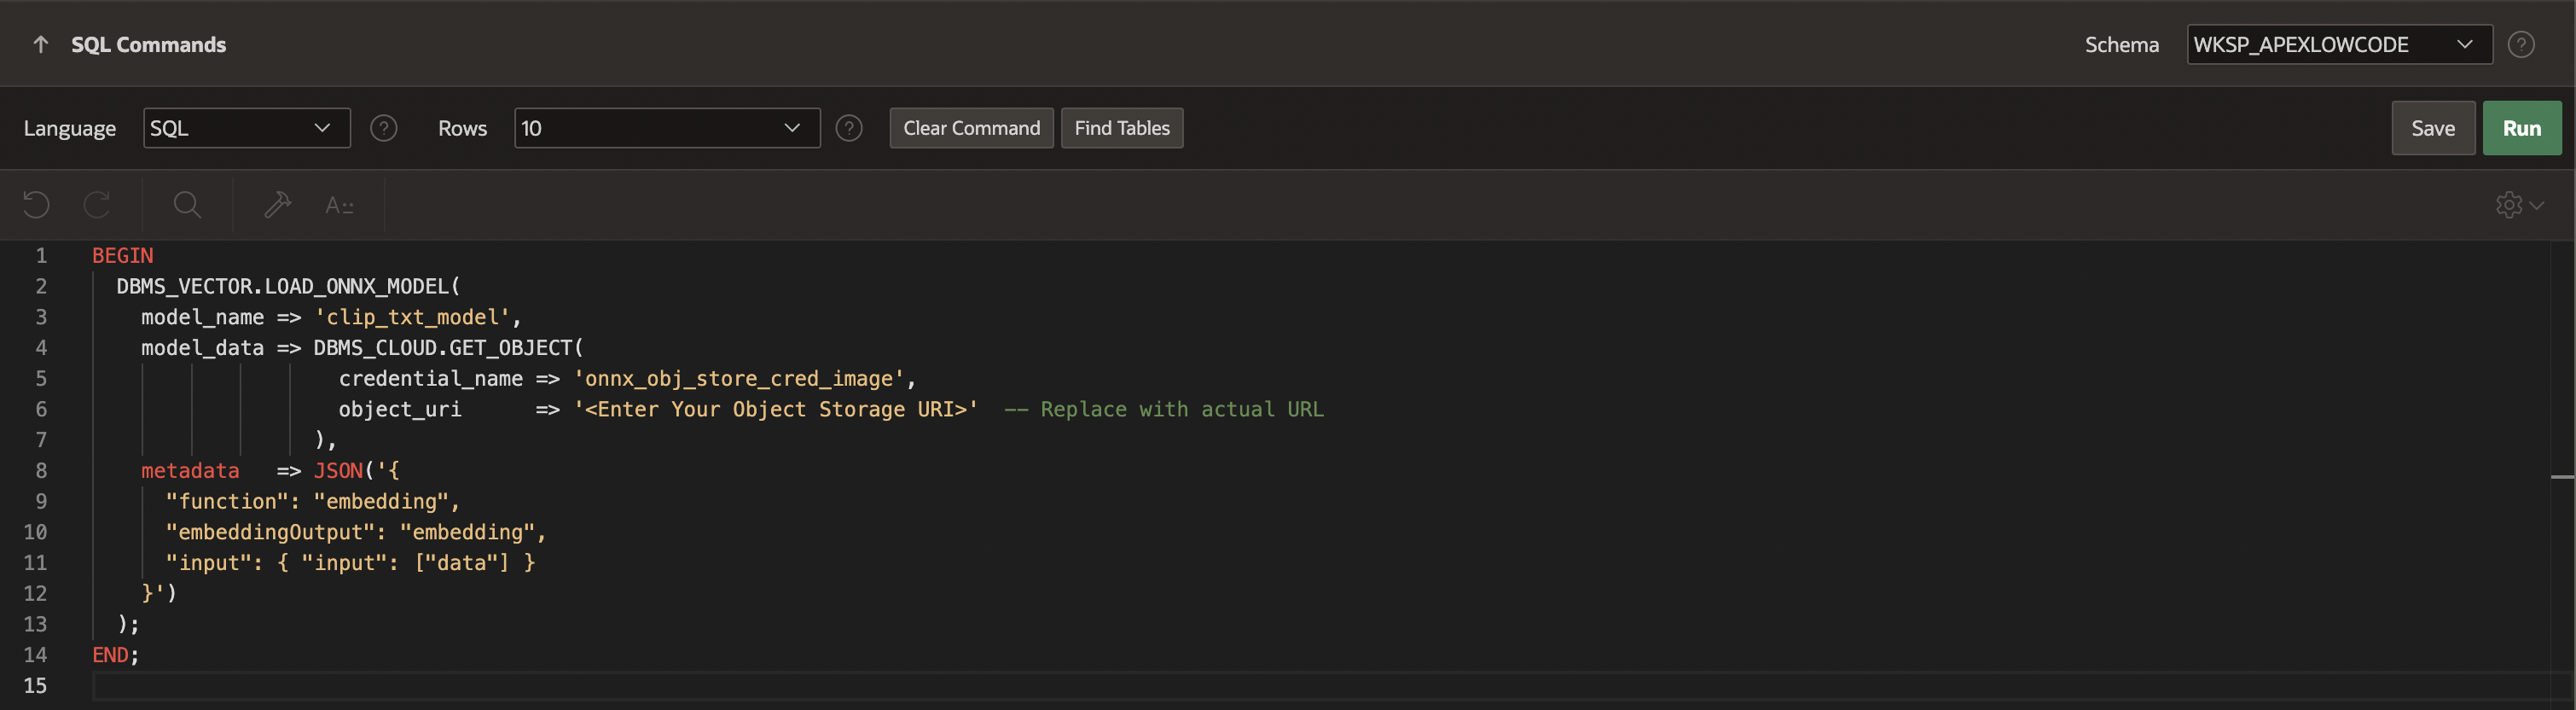
Task: Open the Language SQL dropdown
Action: tap(246, 129)
